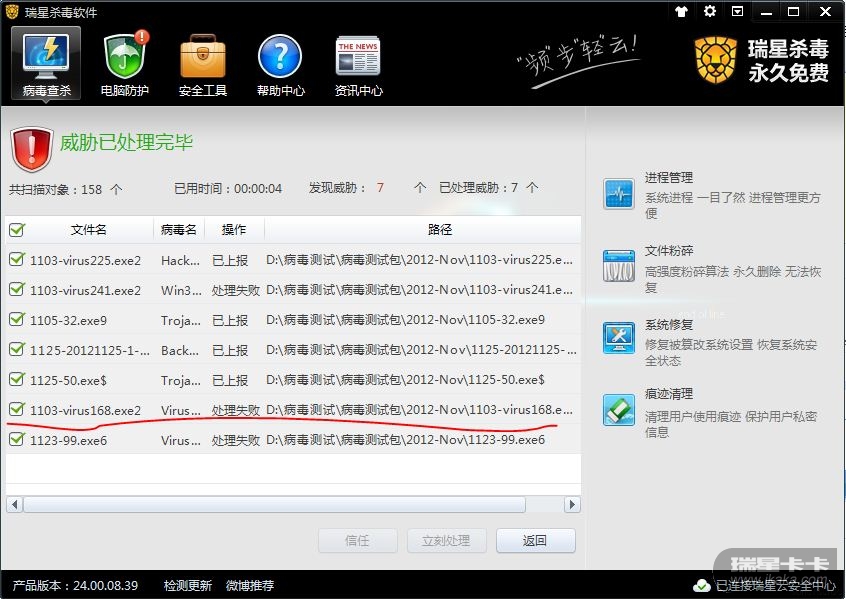Uncheck 1125-20121125-1 row checkbox
Image resolution: width=846 pixels, height=599 pixels.
tap(17, 350)
